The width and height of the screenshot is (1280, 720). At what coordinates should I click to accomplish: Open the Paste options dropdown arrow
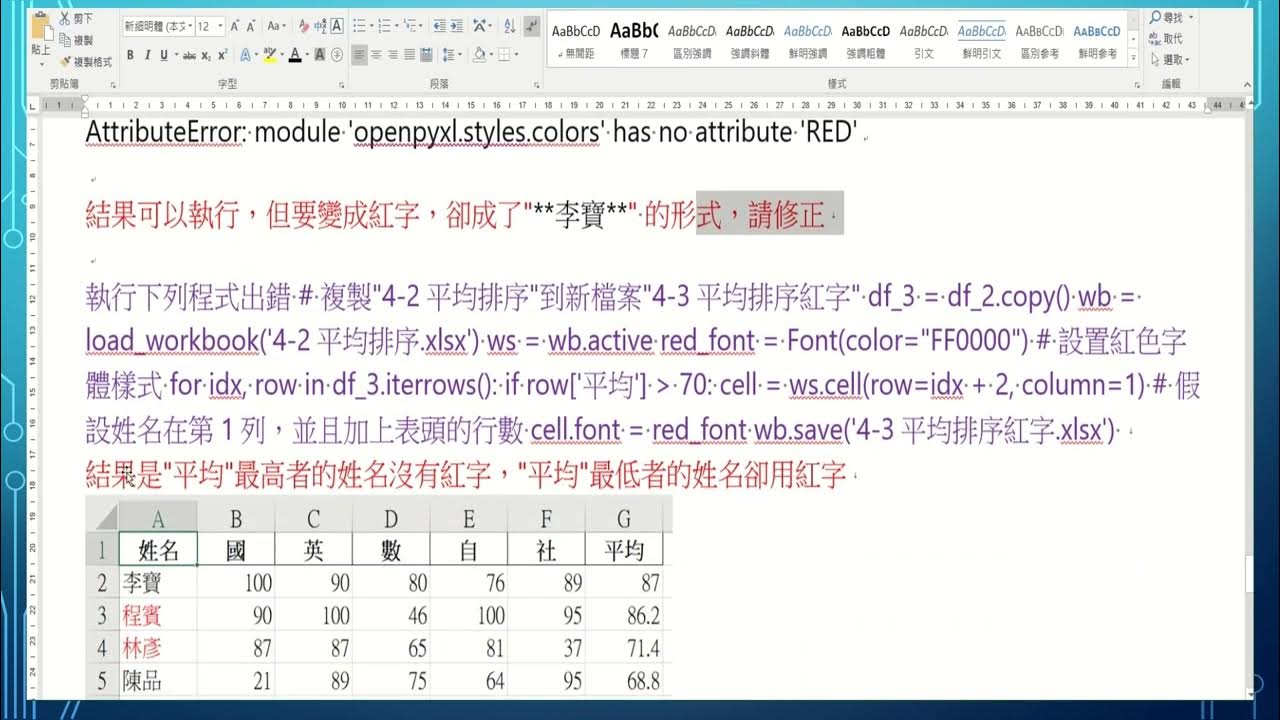[x=42, y=64]
